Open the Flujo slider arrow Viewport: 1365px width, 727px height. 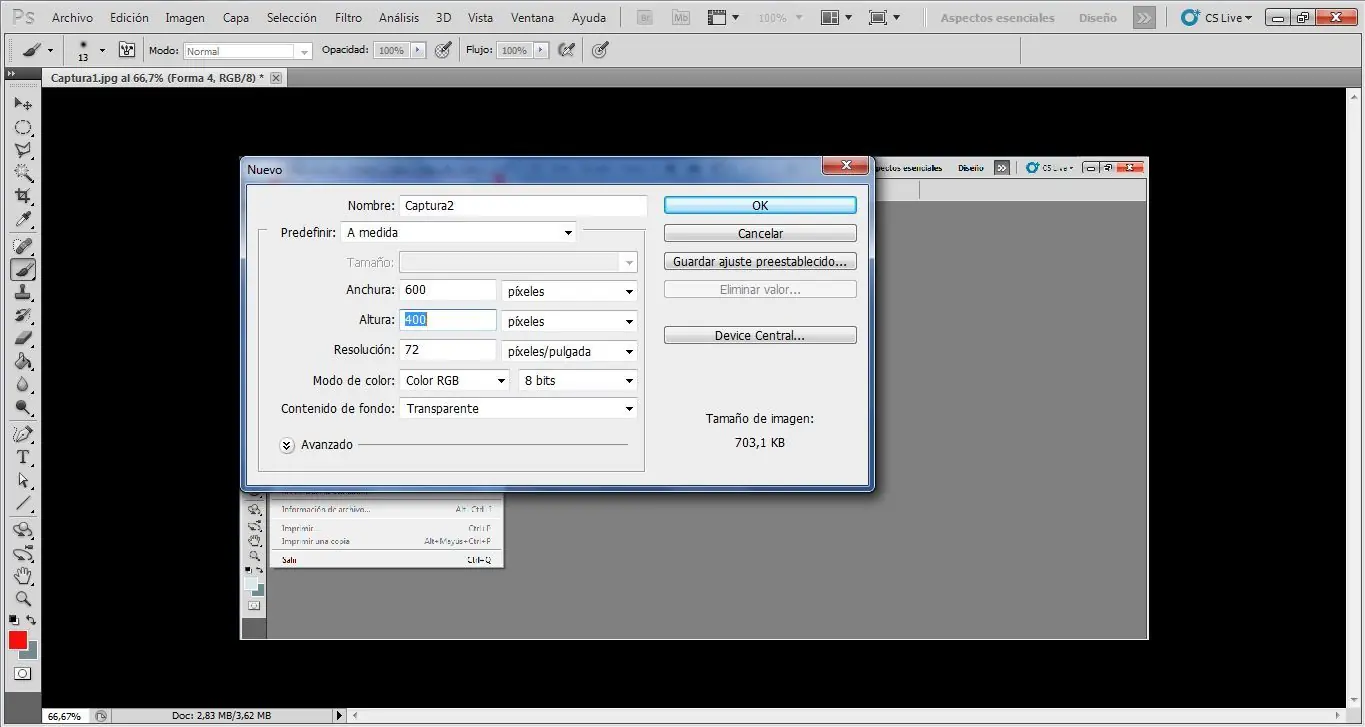coord(541,50)
